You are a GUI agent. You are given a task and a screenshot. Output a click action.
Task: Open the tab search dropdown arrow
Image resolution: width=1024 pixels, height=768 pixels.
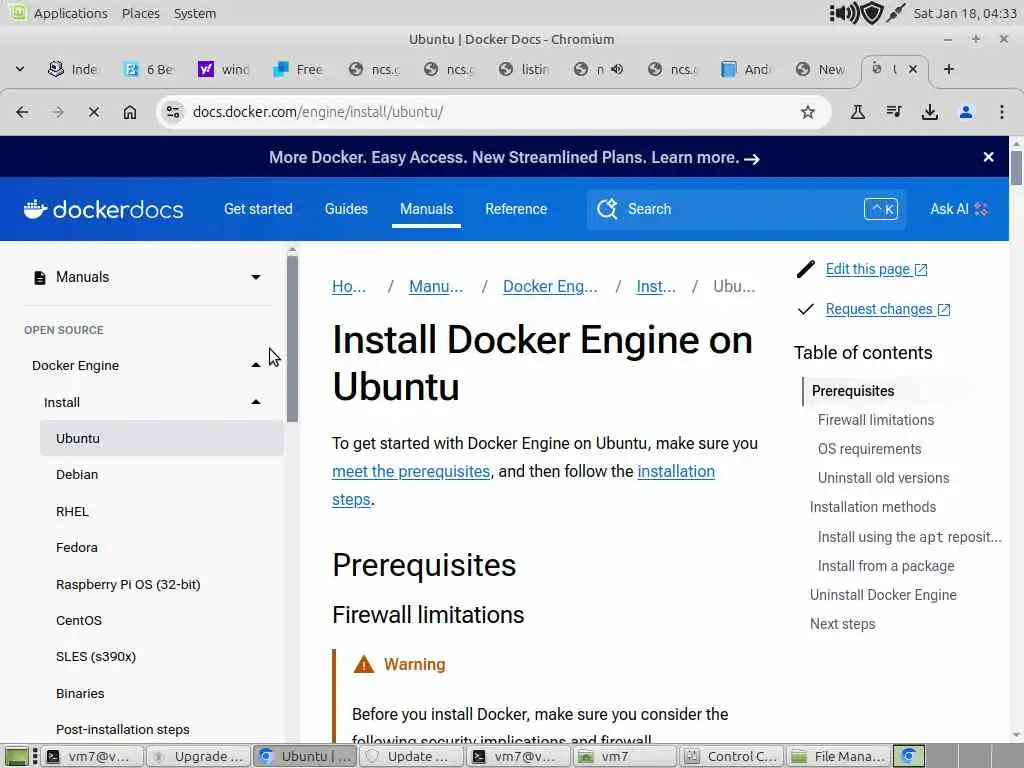(x=20, y=69)
